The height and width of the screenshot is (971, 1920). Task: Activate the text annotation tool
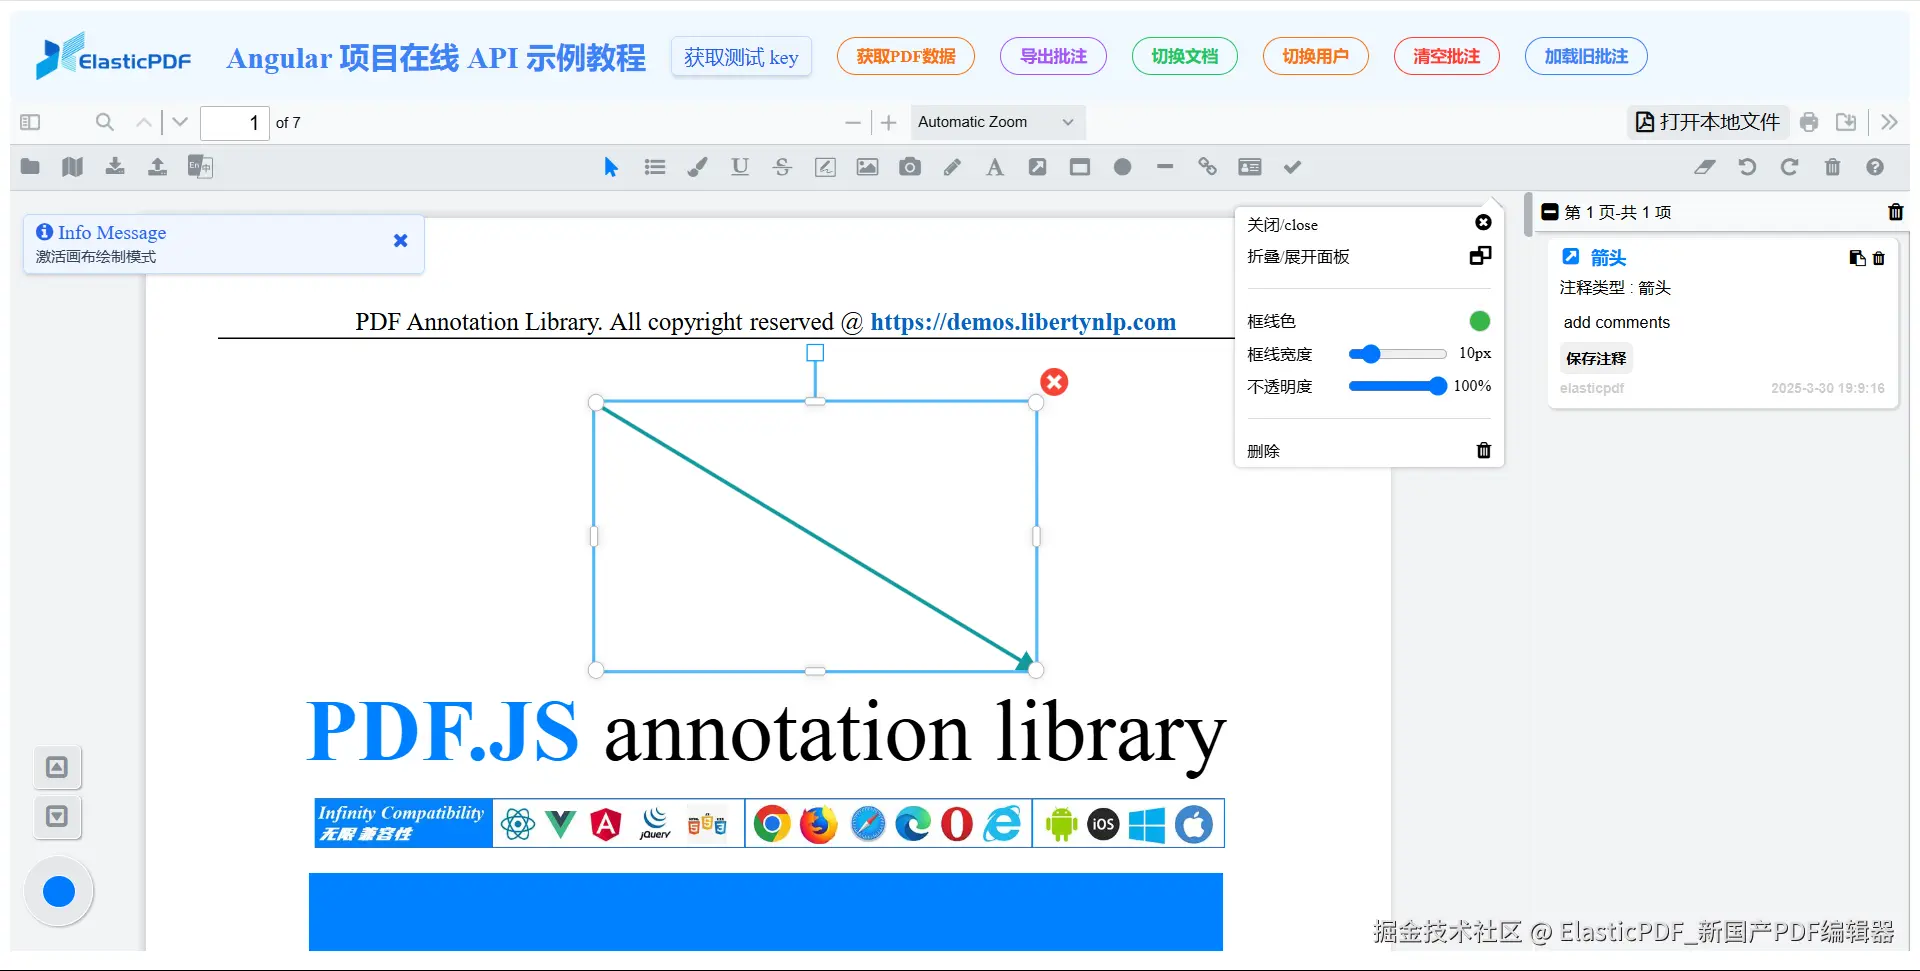point(994,167)
